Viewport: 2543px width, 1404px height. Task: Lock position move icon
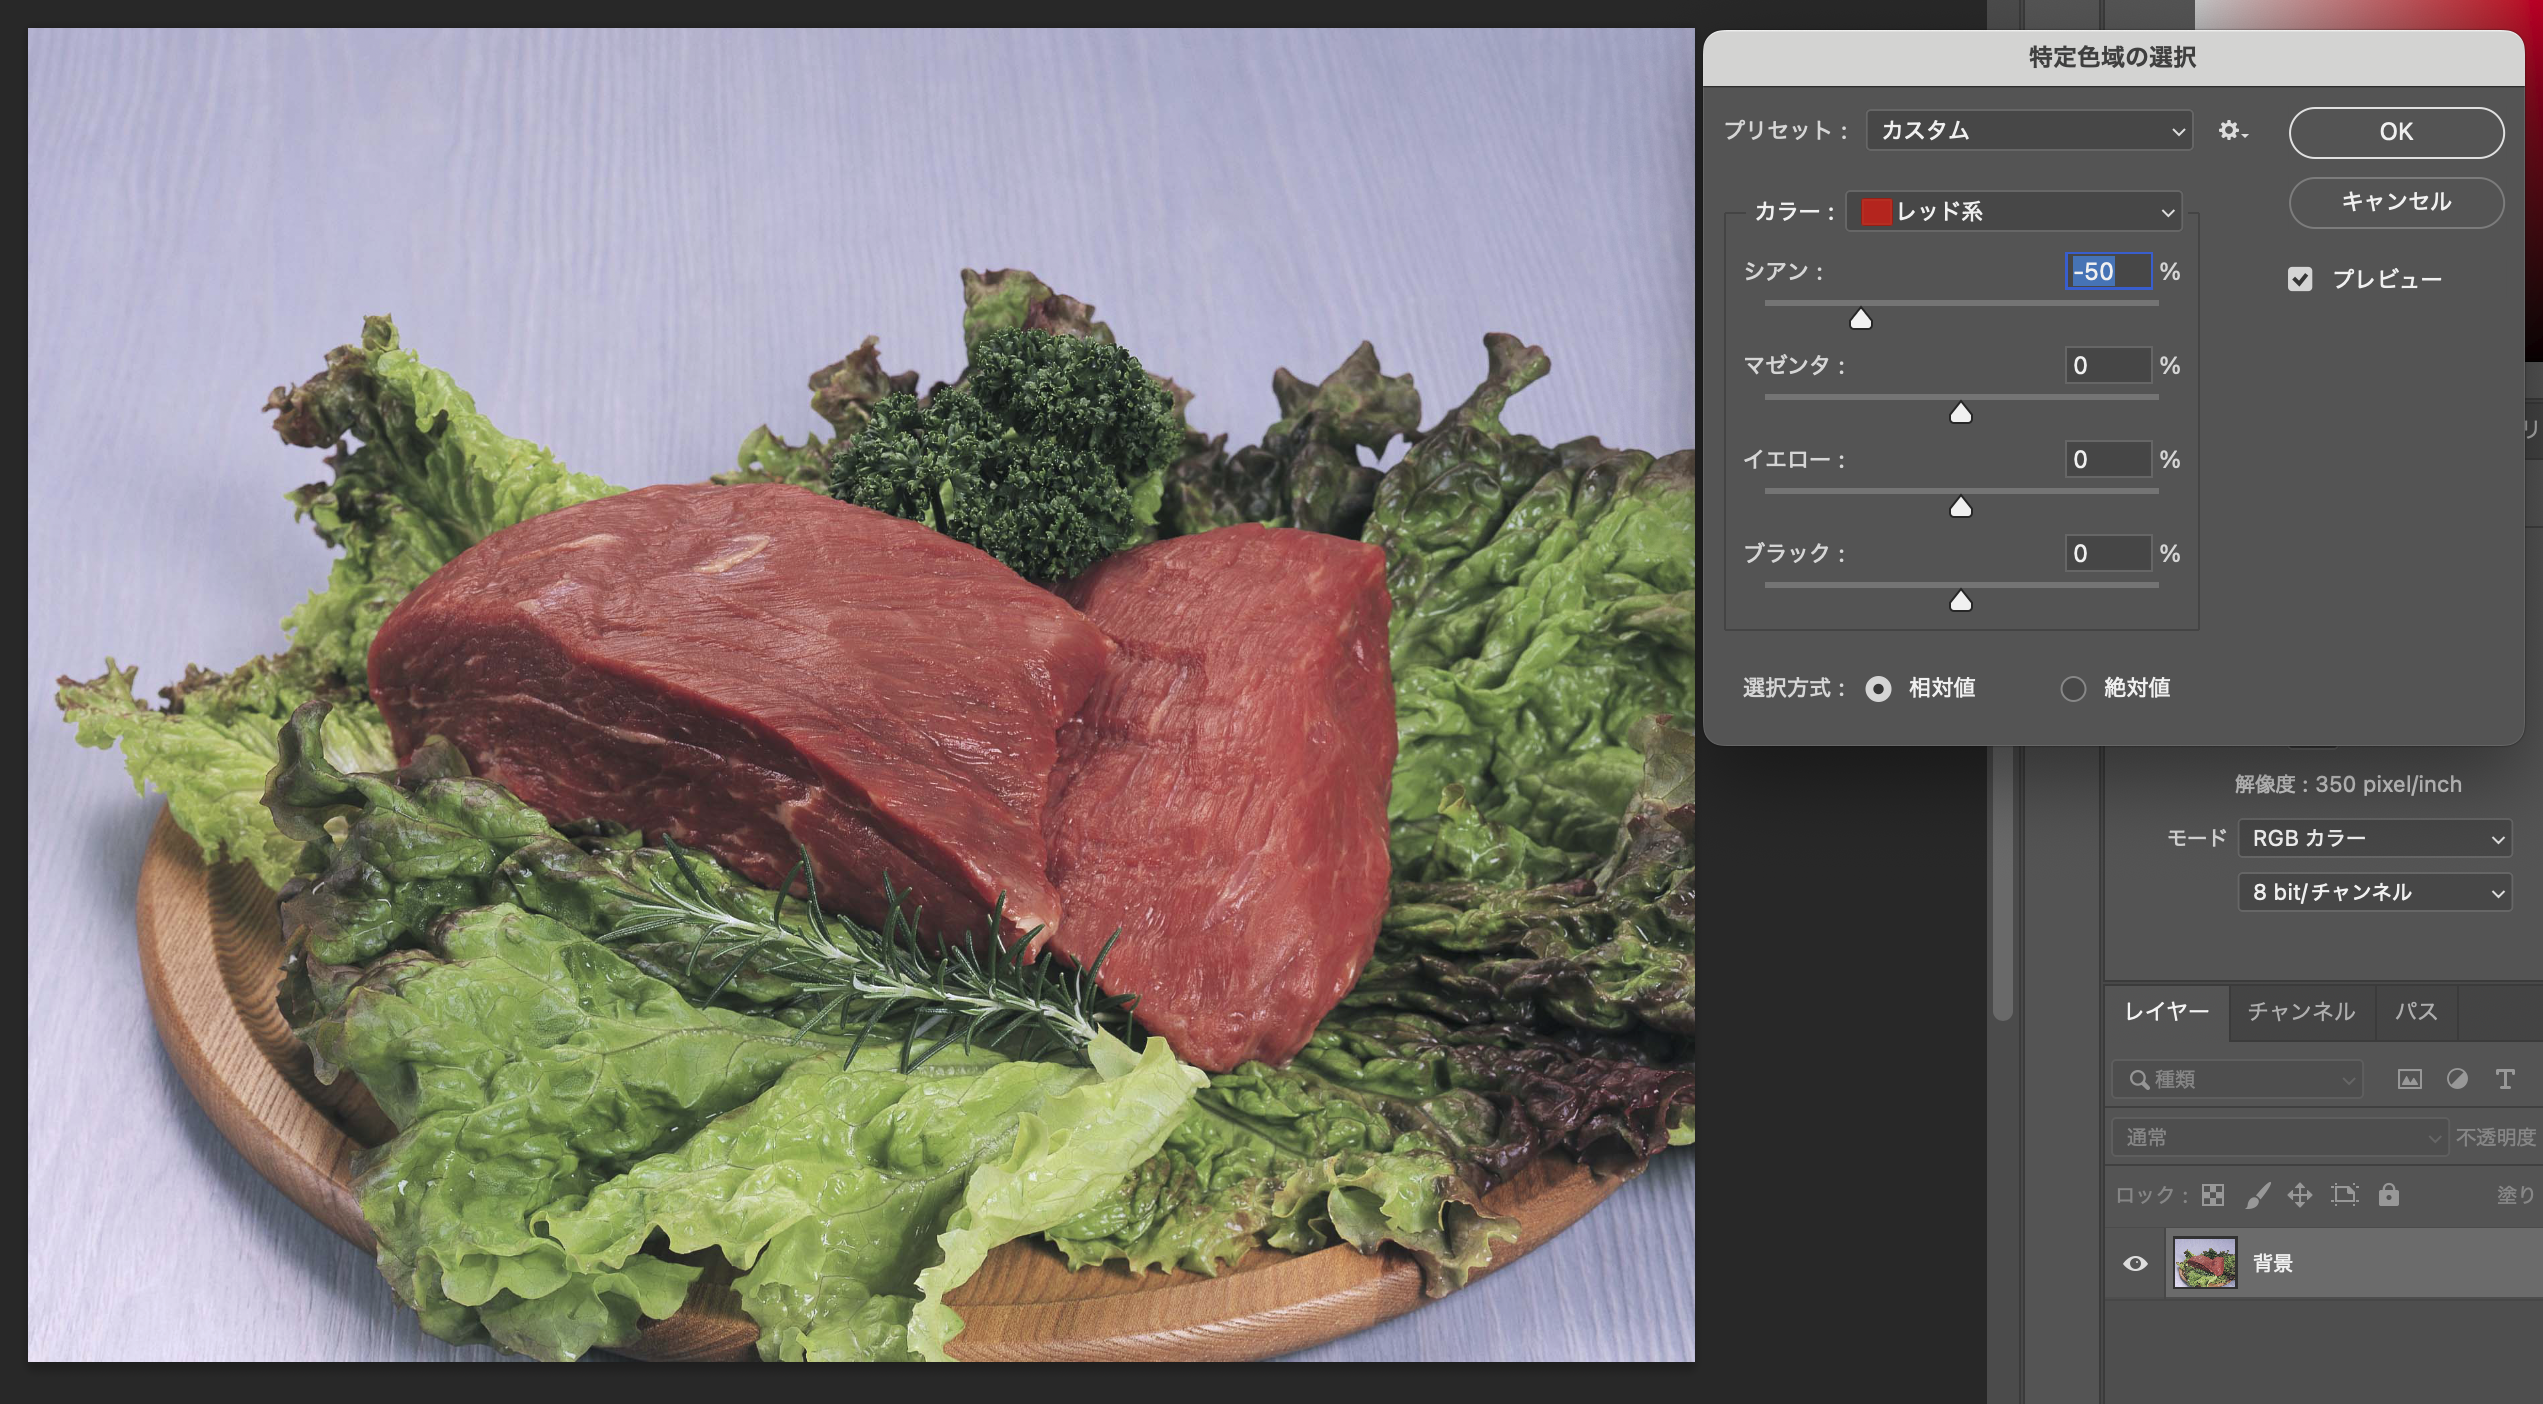tap(2300, 1195)
